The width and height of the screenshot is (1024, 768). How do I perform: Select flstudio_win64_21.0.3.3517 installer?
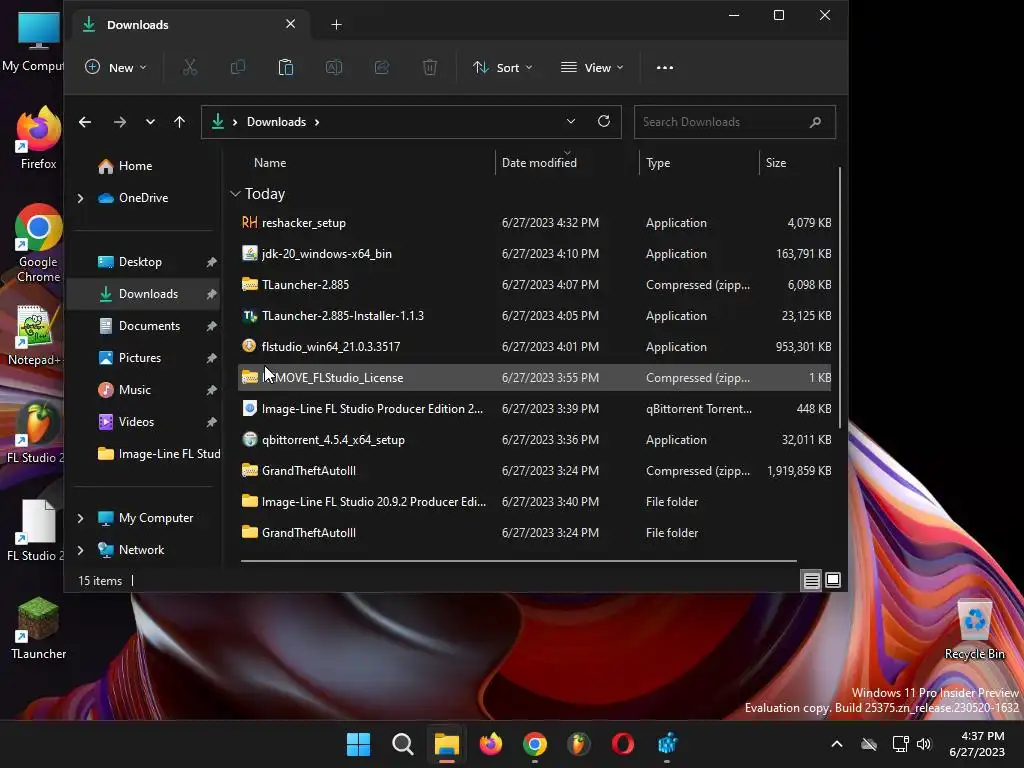point(534,347)
